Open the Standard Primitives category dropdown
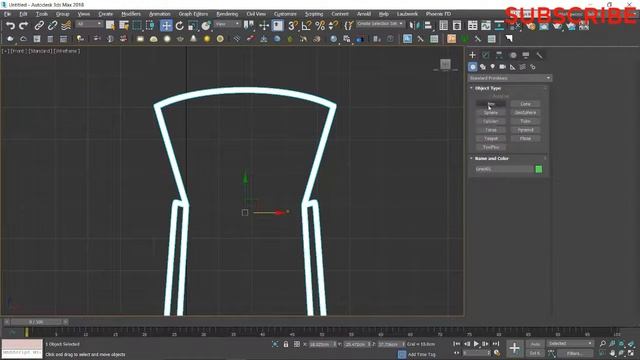 point(509,78)
